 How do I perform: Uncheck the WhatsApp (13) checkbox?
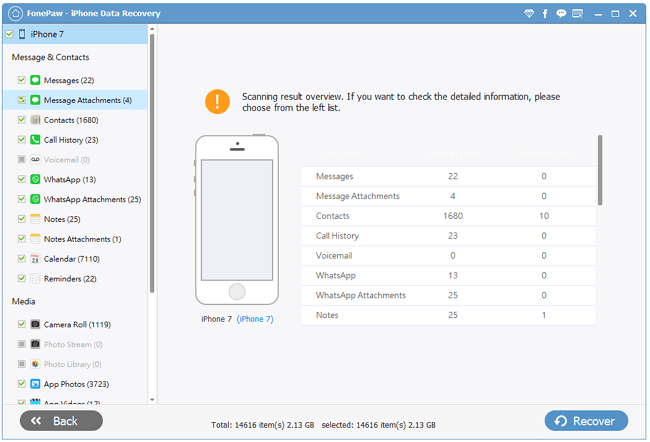22,179
